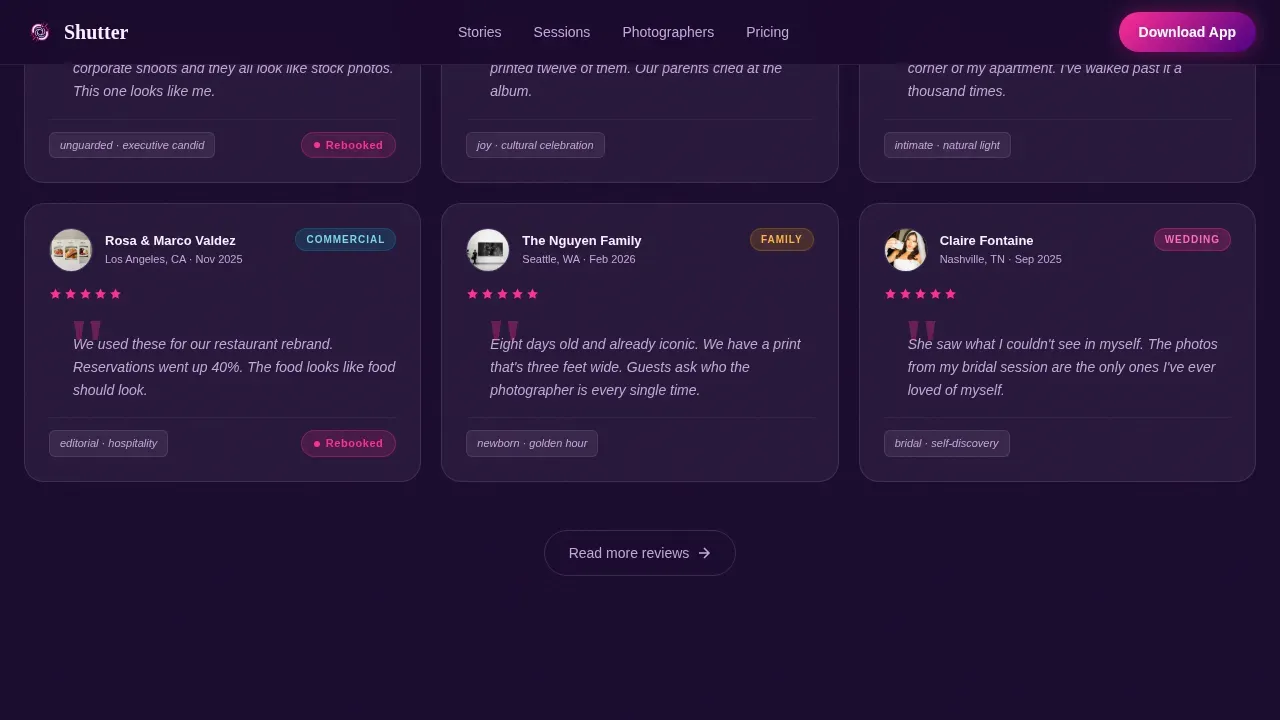1280x720 pixels.
Task: View the Pricing page
Action: coord(767,32)
